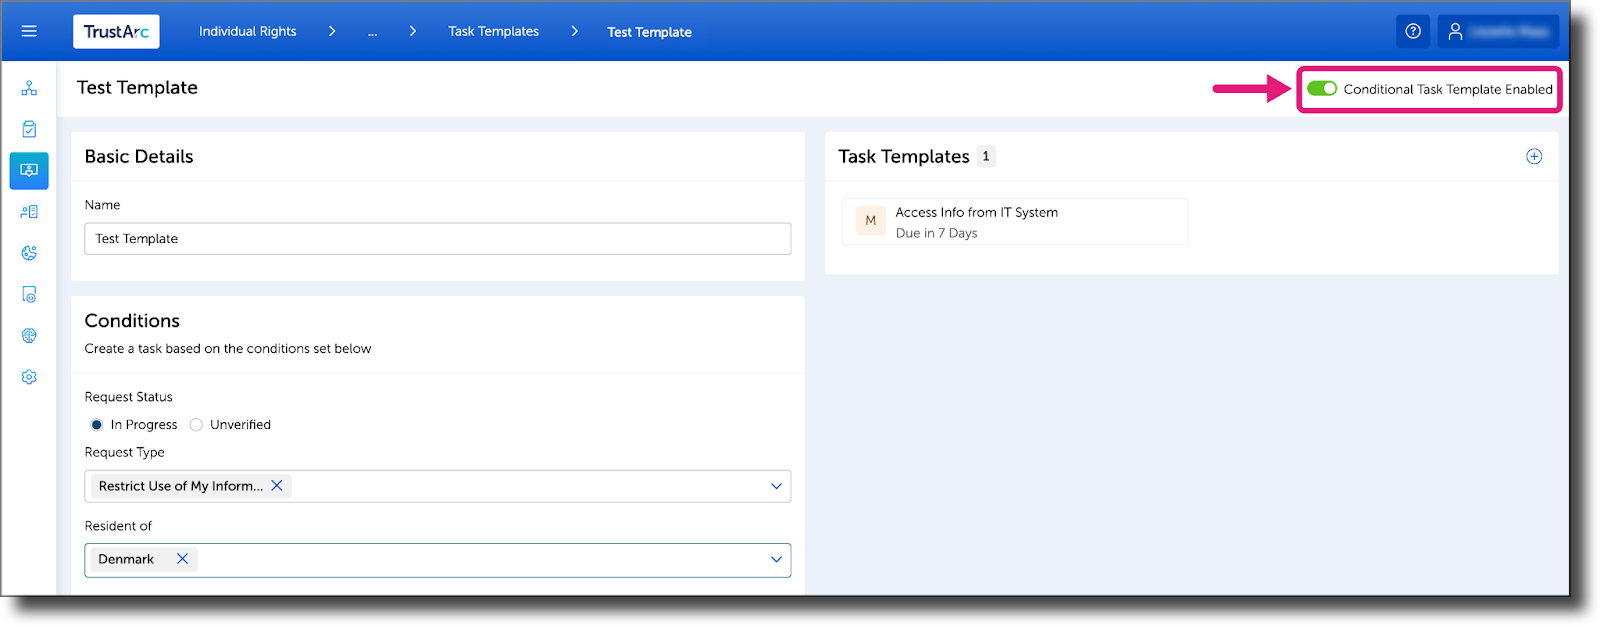Open the highlighted Task Templates module icon
Viewport: 1600px width, 626px height.
29,170
